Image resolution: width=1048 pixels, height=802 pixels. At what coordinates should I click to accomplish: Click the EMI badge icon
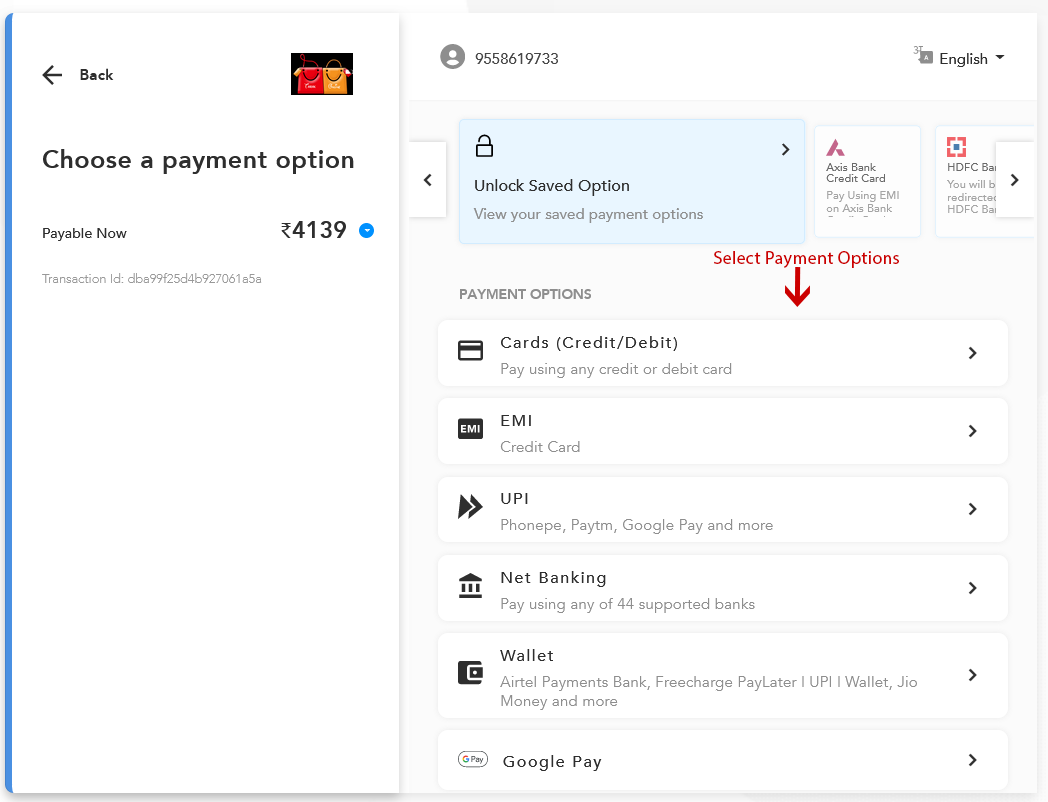click(470, 429)
